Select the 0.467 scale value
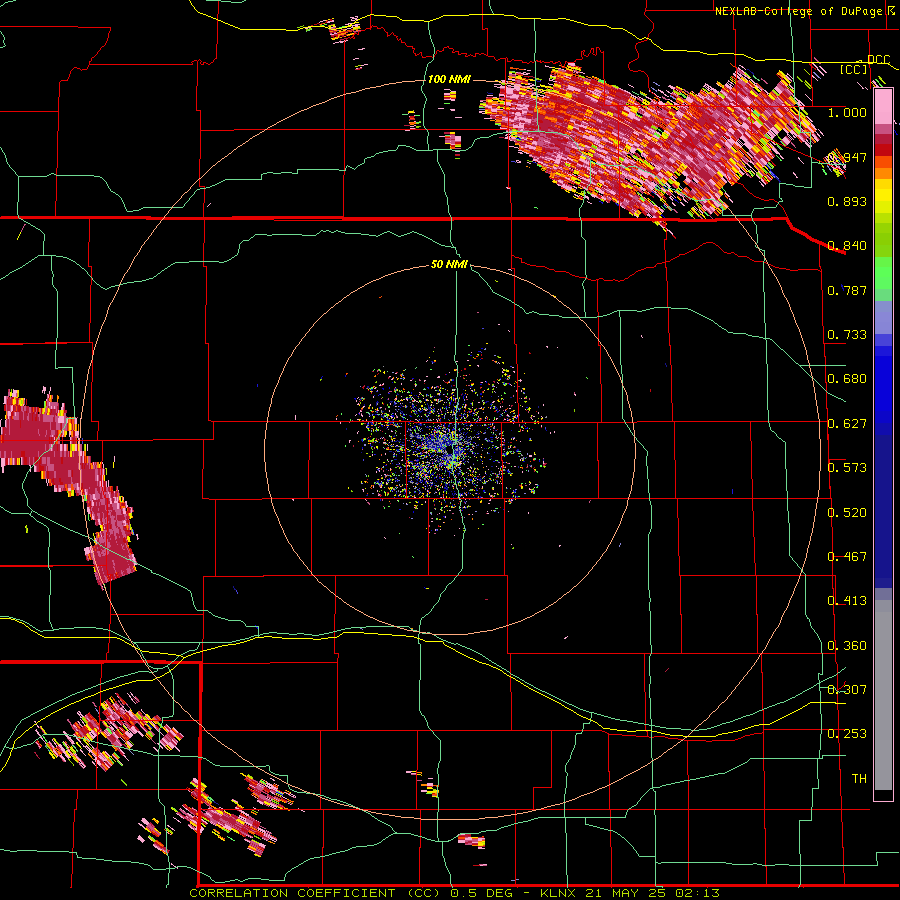Image resolution: width=900 pixels, height=900 pixels. 847,557
